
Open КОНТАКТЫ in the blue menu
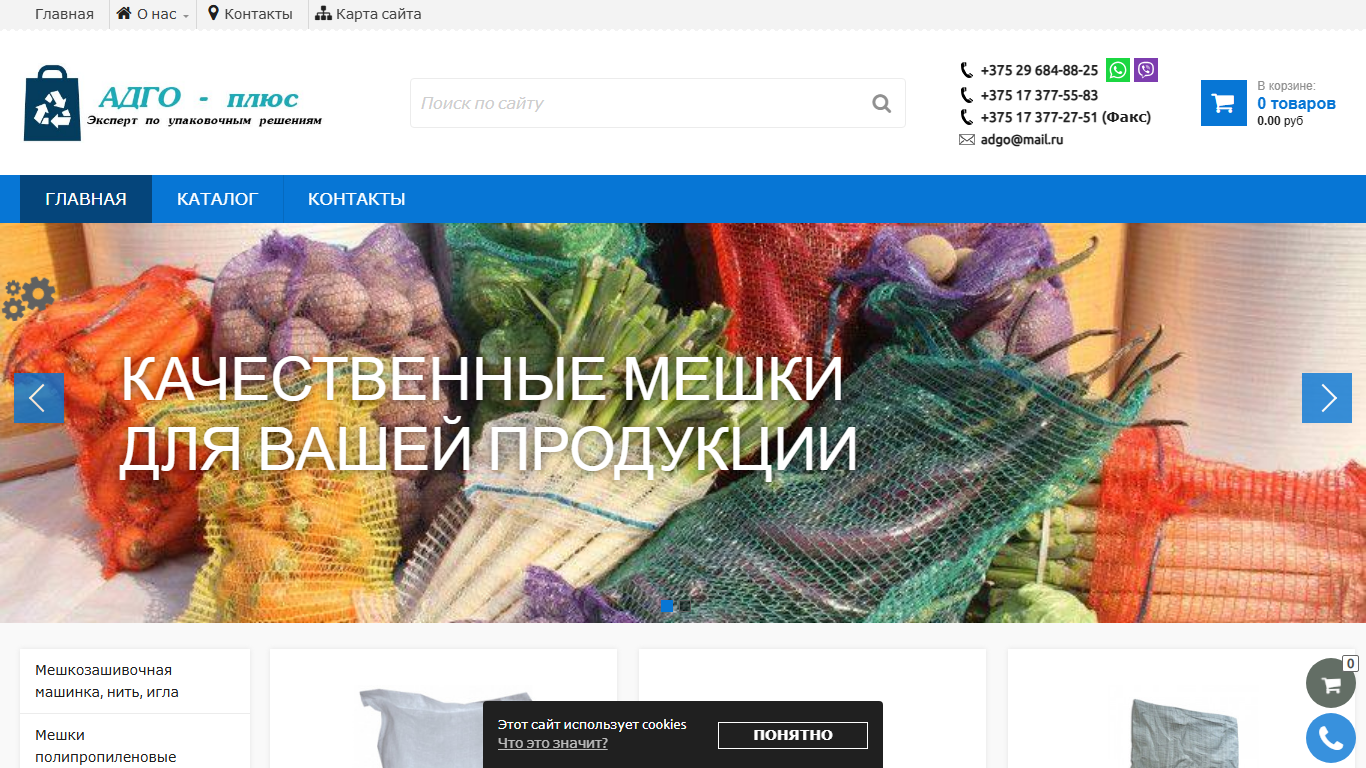click(x=357, y=199)
